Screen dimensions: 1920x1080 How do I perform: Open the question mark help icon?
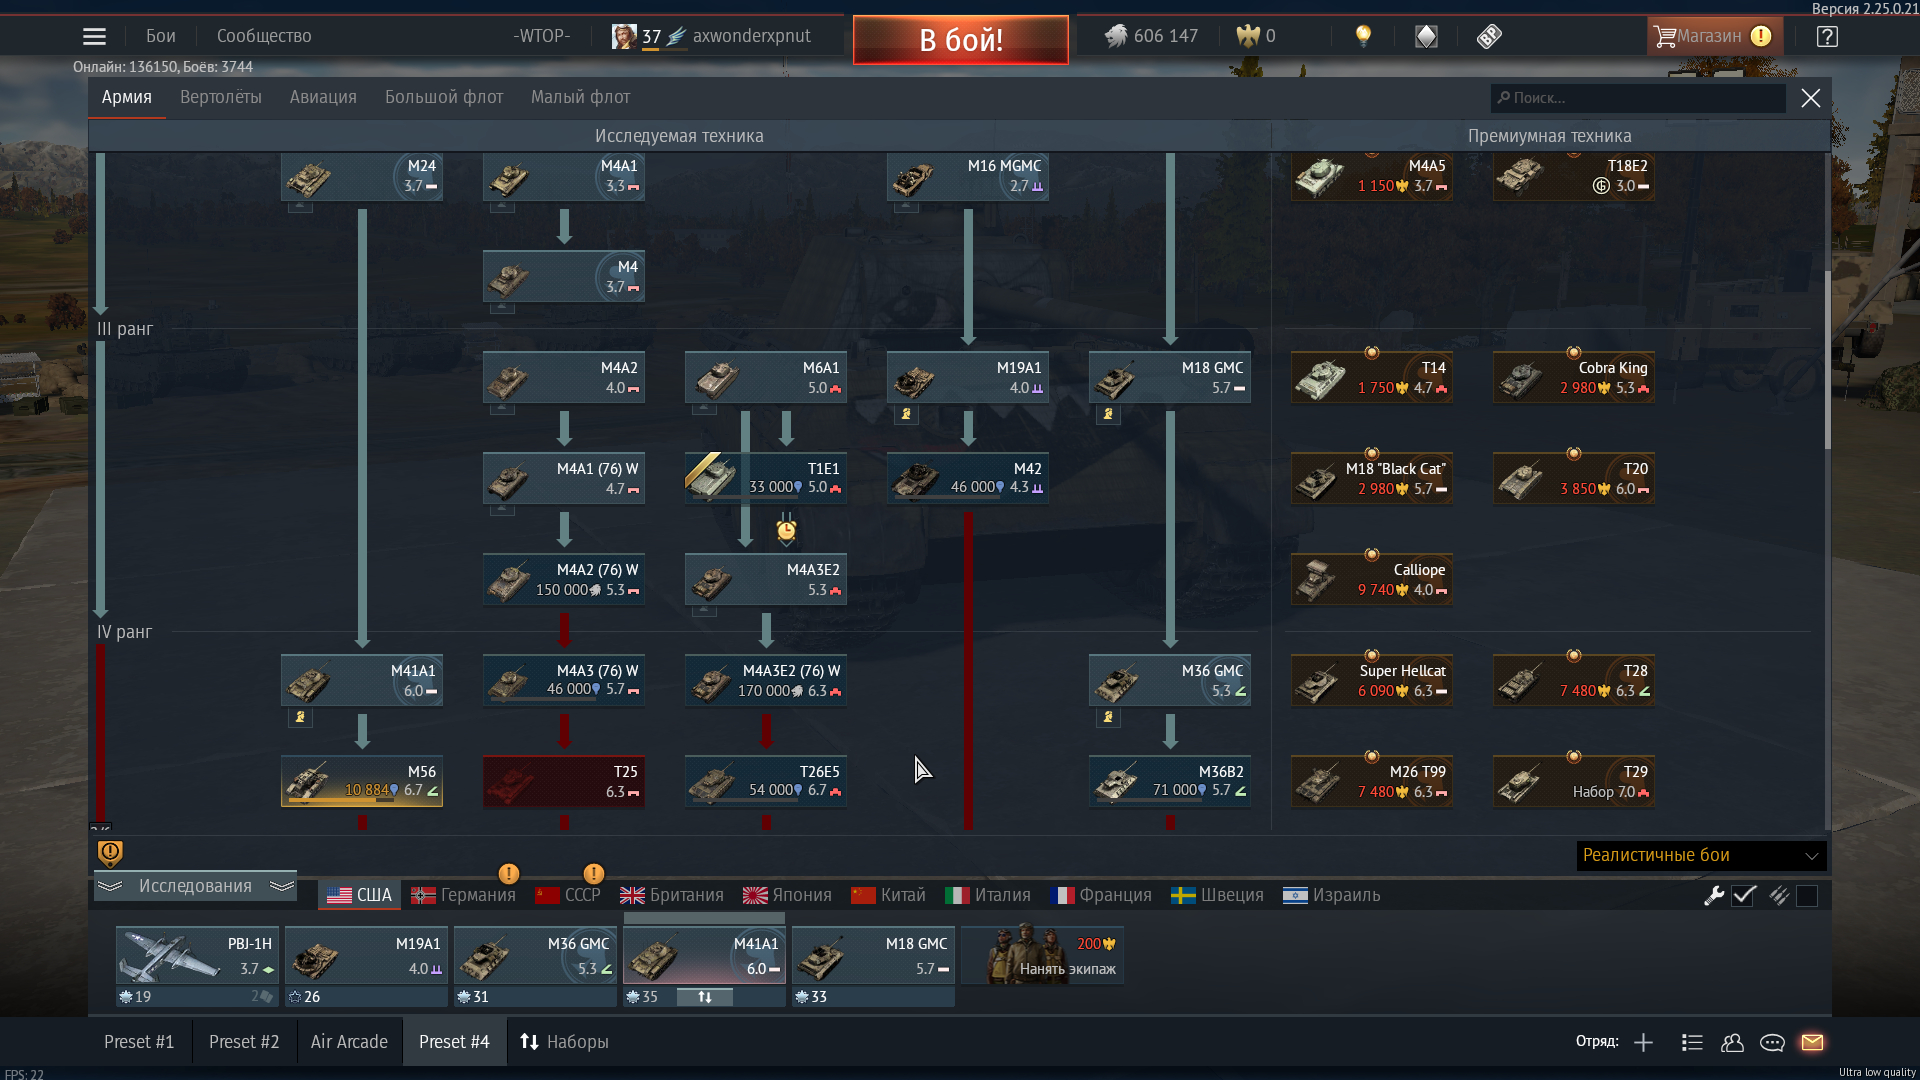click(x=1827, y=36)
